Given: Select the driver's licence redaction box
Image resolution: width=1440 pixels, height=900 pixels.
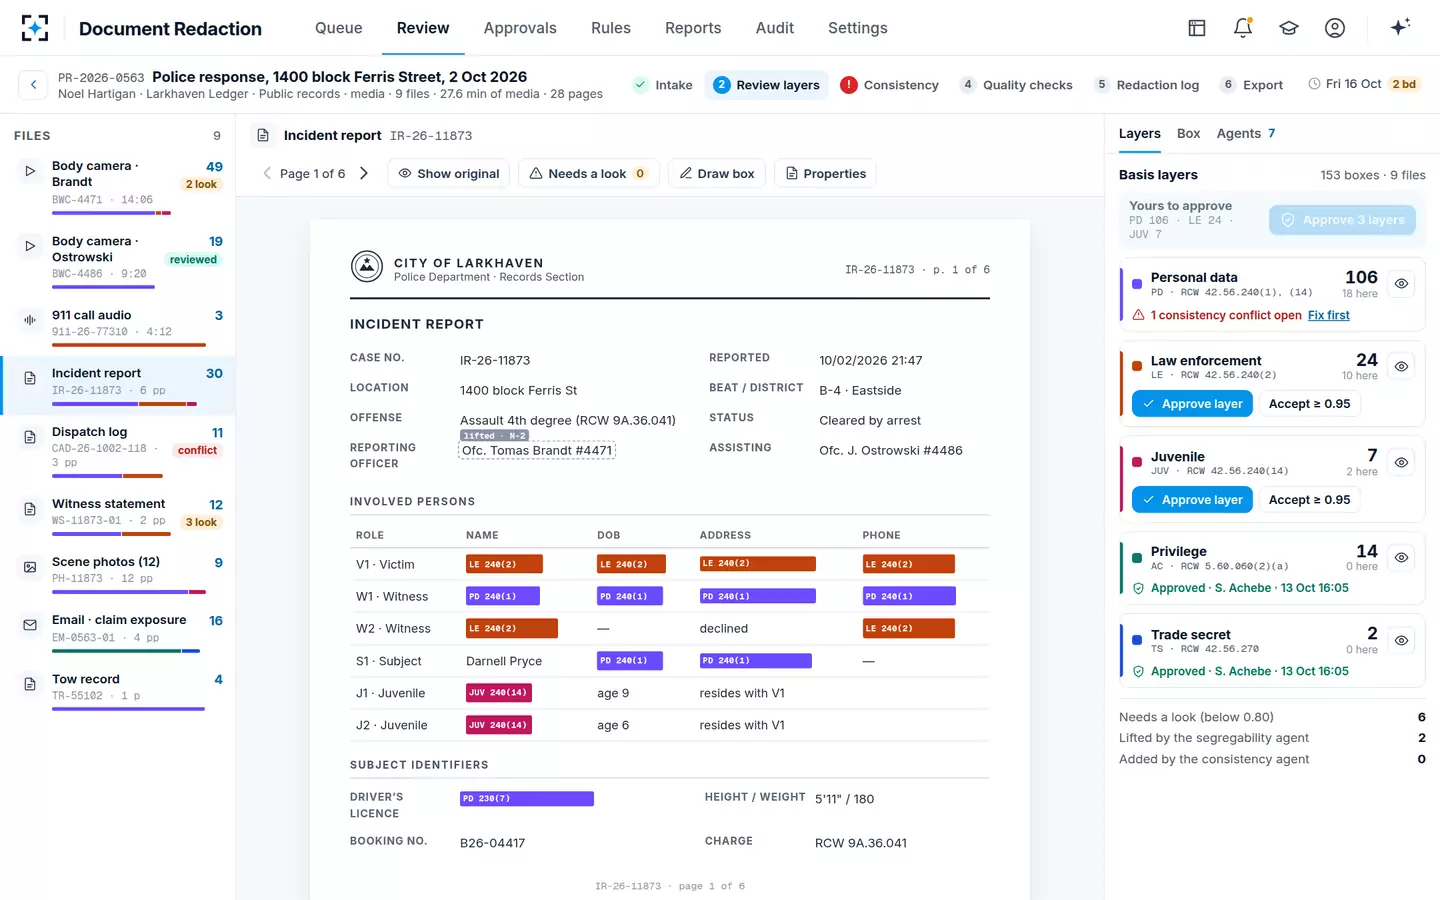Looking at the screenshot, I should (527, 799).
